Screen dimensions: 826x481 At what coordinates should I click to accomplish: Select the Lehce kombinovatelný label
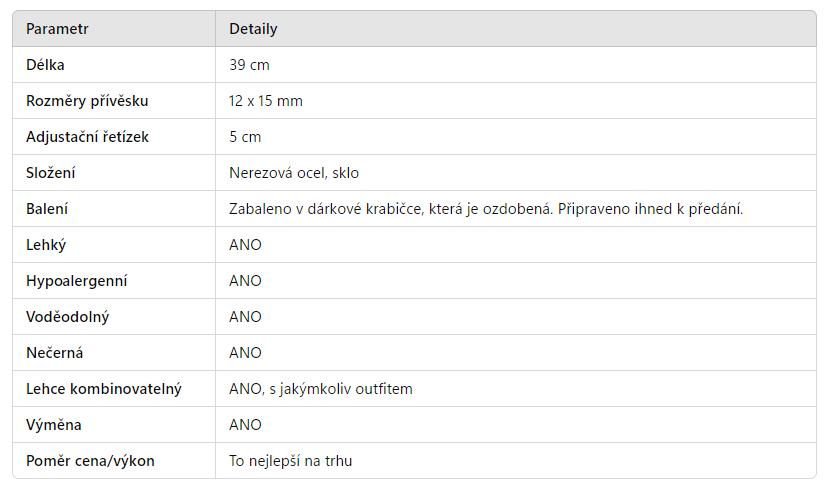[x=103, y=389]
